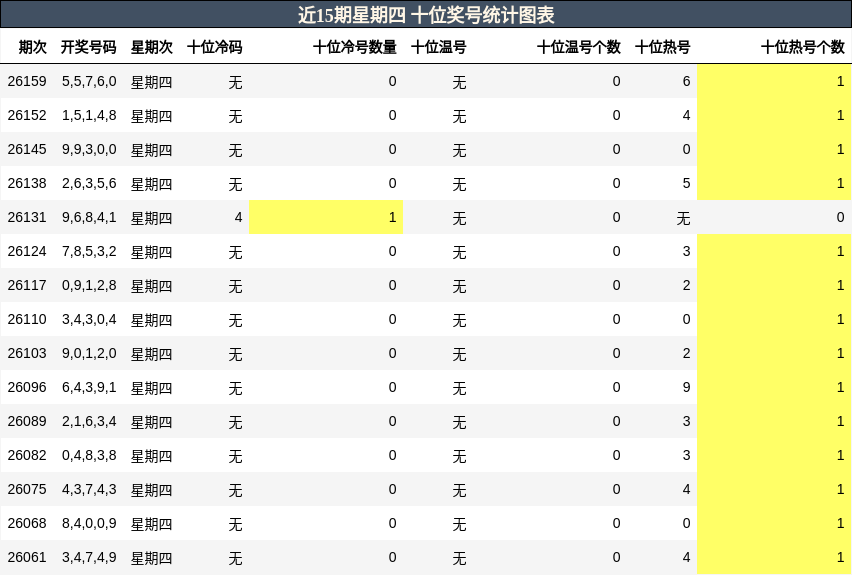The image size is (852, 575).
Task: Select winning numbers 2,1,6,3,4
Action: pyautogui.click(x=89, y=421)
